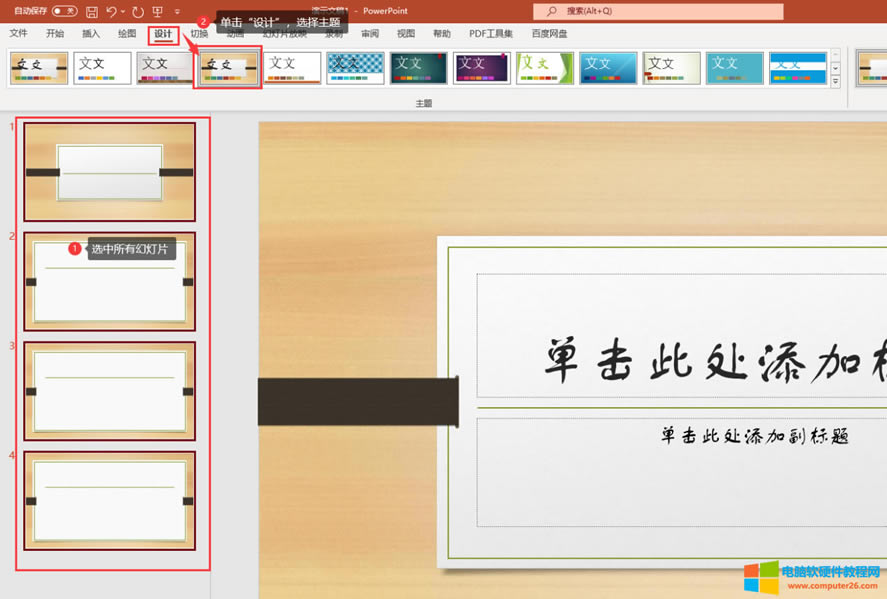Click the Save icon in title bar
Viewport: 887px width, 599px height.
(92, 12)
